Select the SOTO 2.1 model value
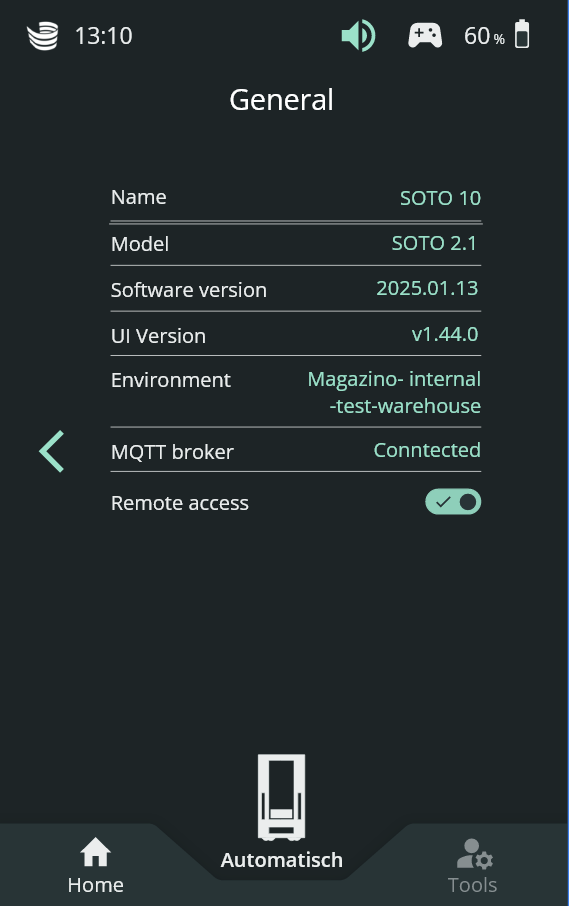The height and width of the screenshot is (906, 569). (434, 243)
